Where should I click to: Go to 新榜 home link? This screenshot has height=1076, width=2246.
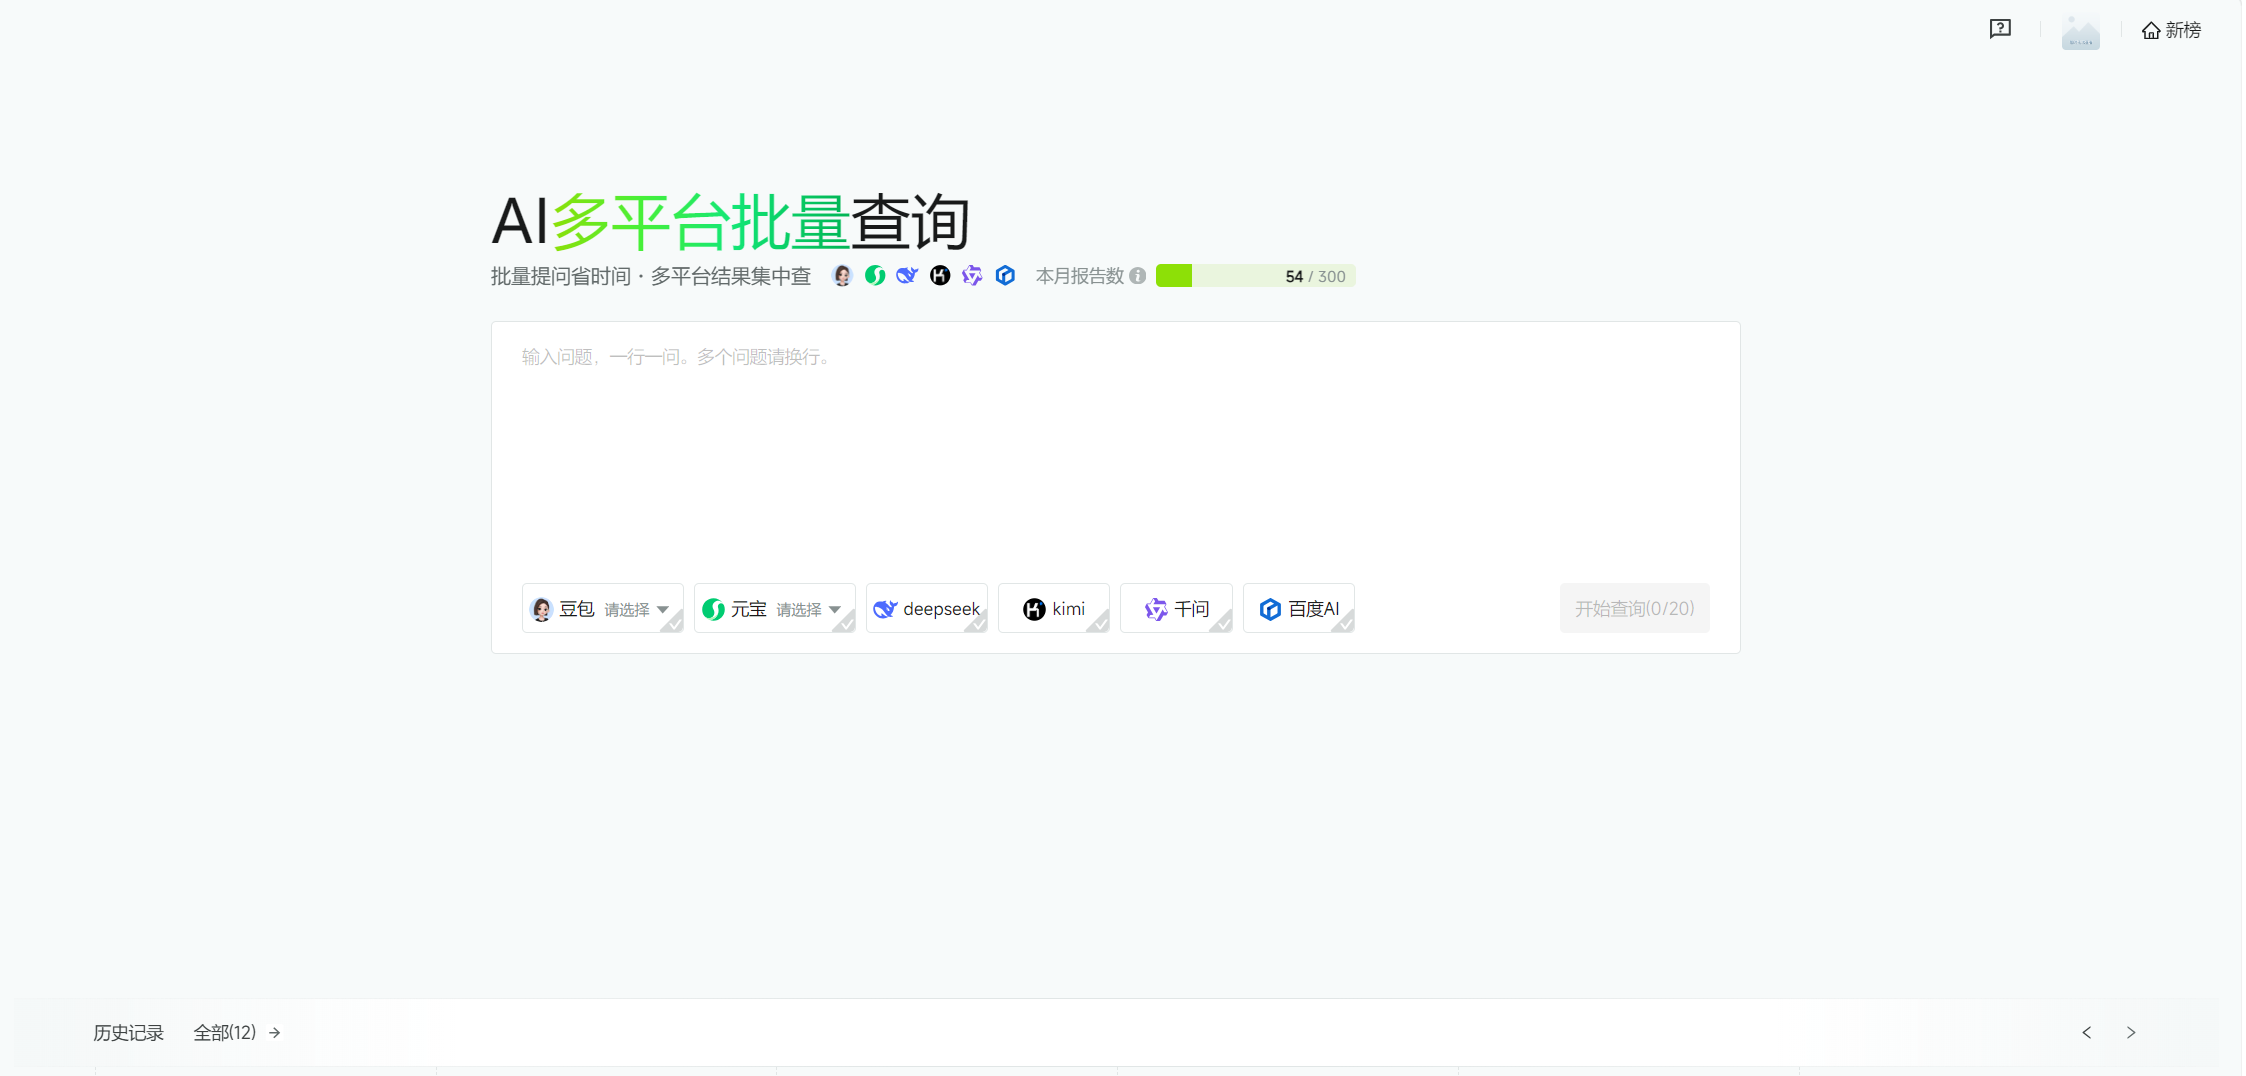click(2171, 30)
